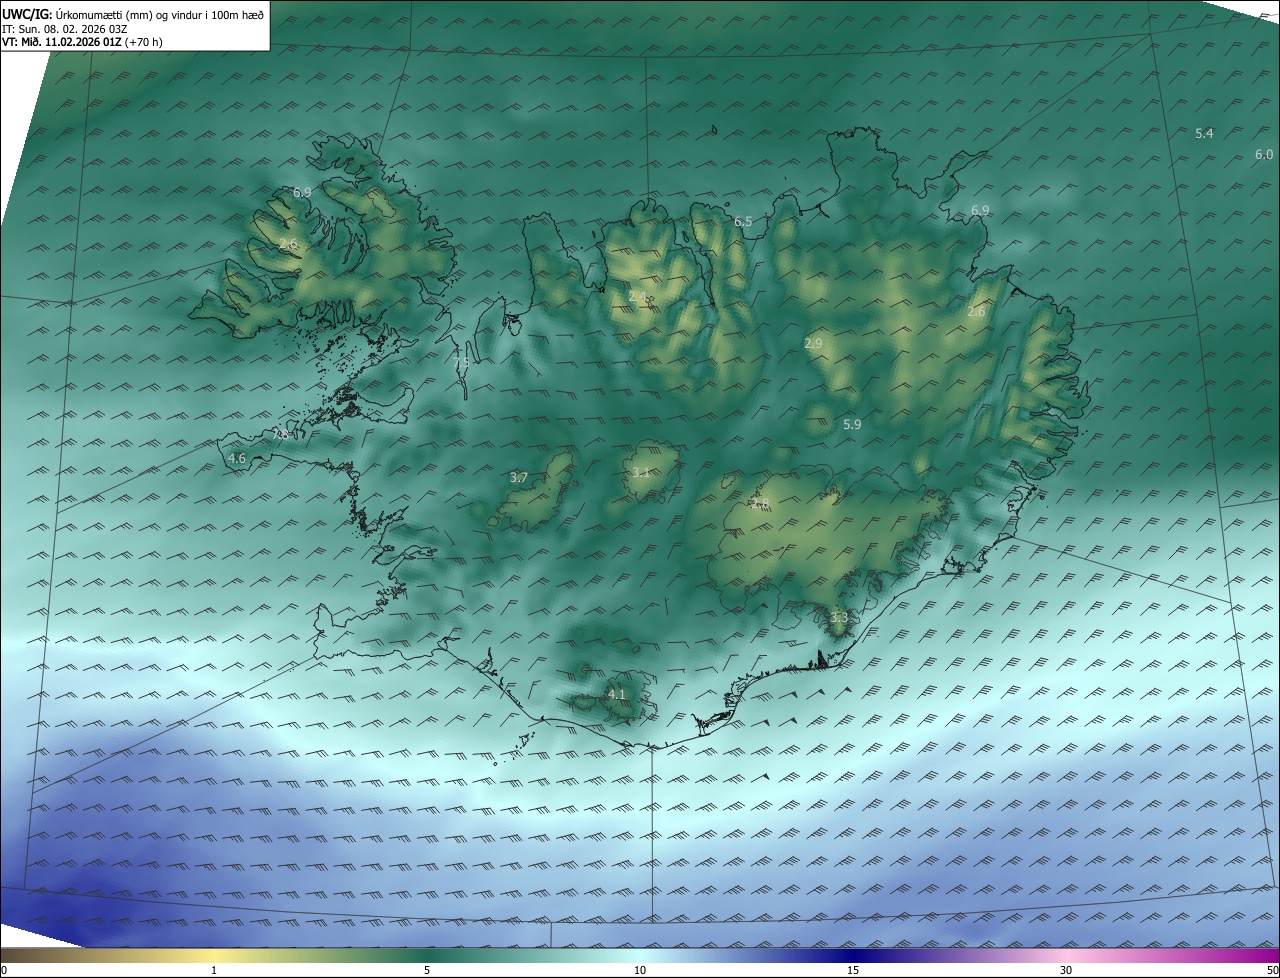Click the 4.1 value label
The width and height of the screenshot is (1280, 978).
(617, 694)
